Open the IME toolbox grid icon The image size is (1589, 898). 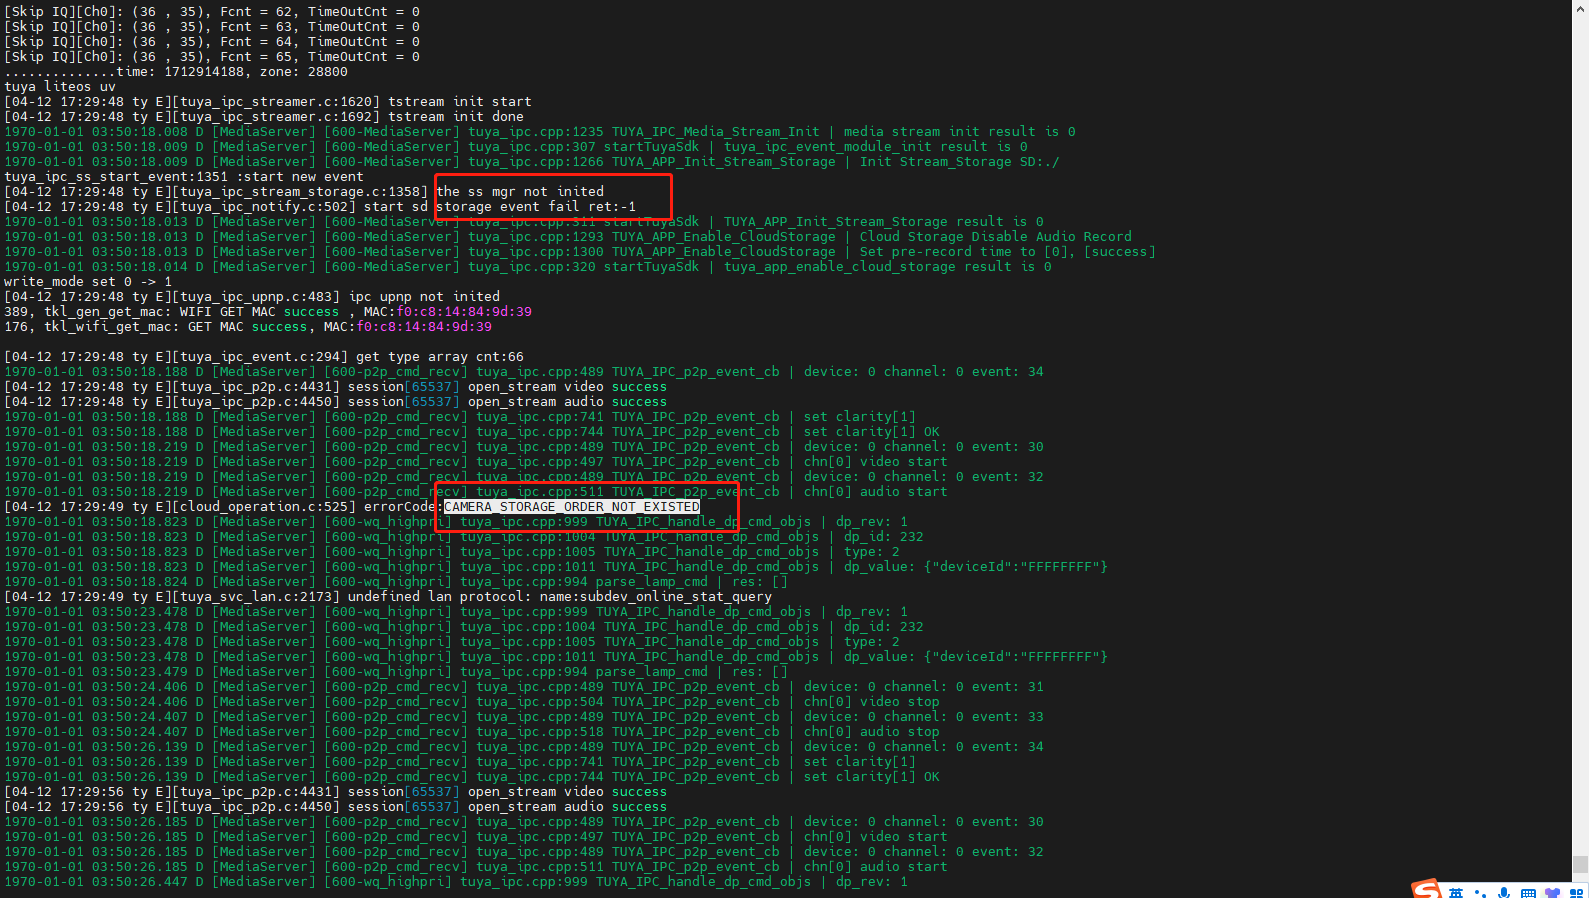(1577, 893)
